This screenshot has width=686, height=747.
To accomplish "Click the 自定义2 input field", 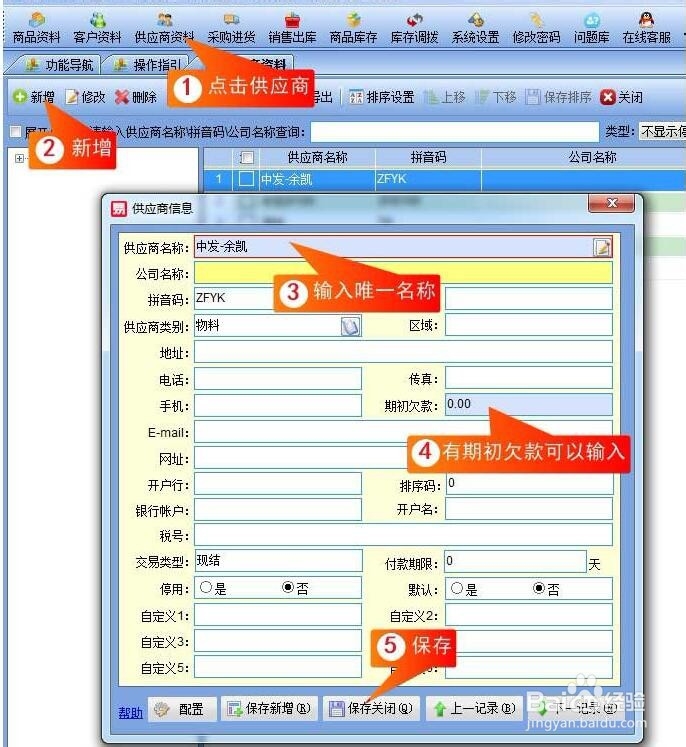I will (529, 615).
